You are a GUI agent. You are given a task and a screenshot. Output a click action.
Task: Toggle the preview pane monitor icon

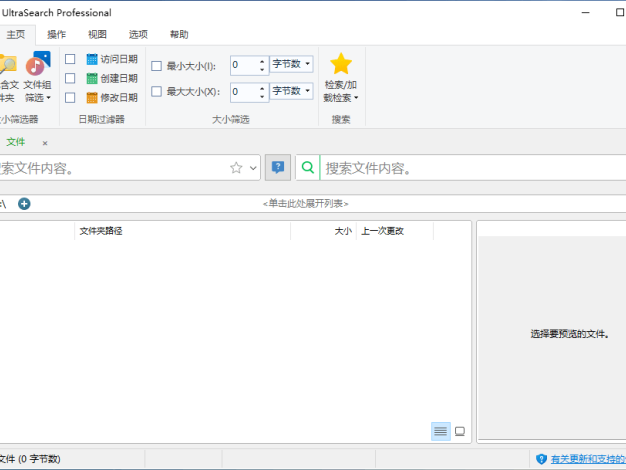(460, 431)
